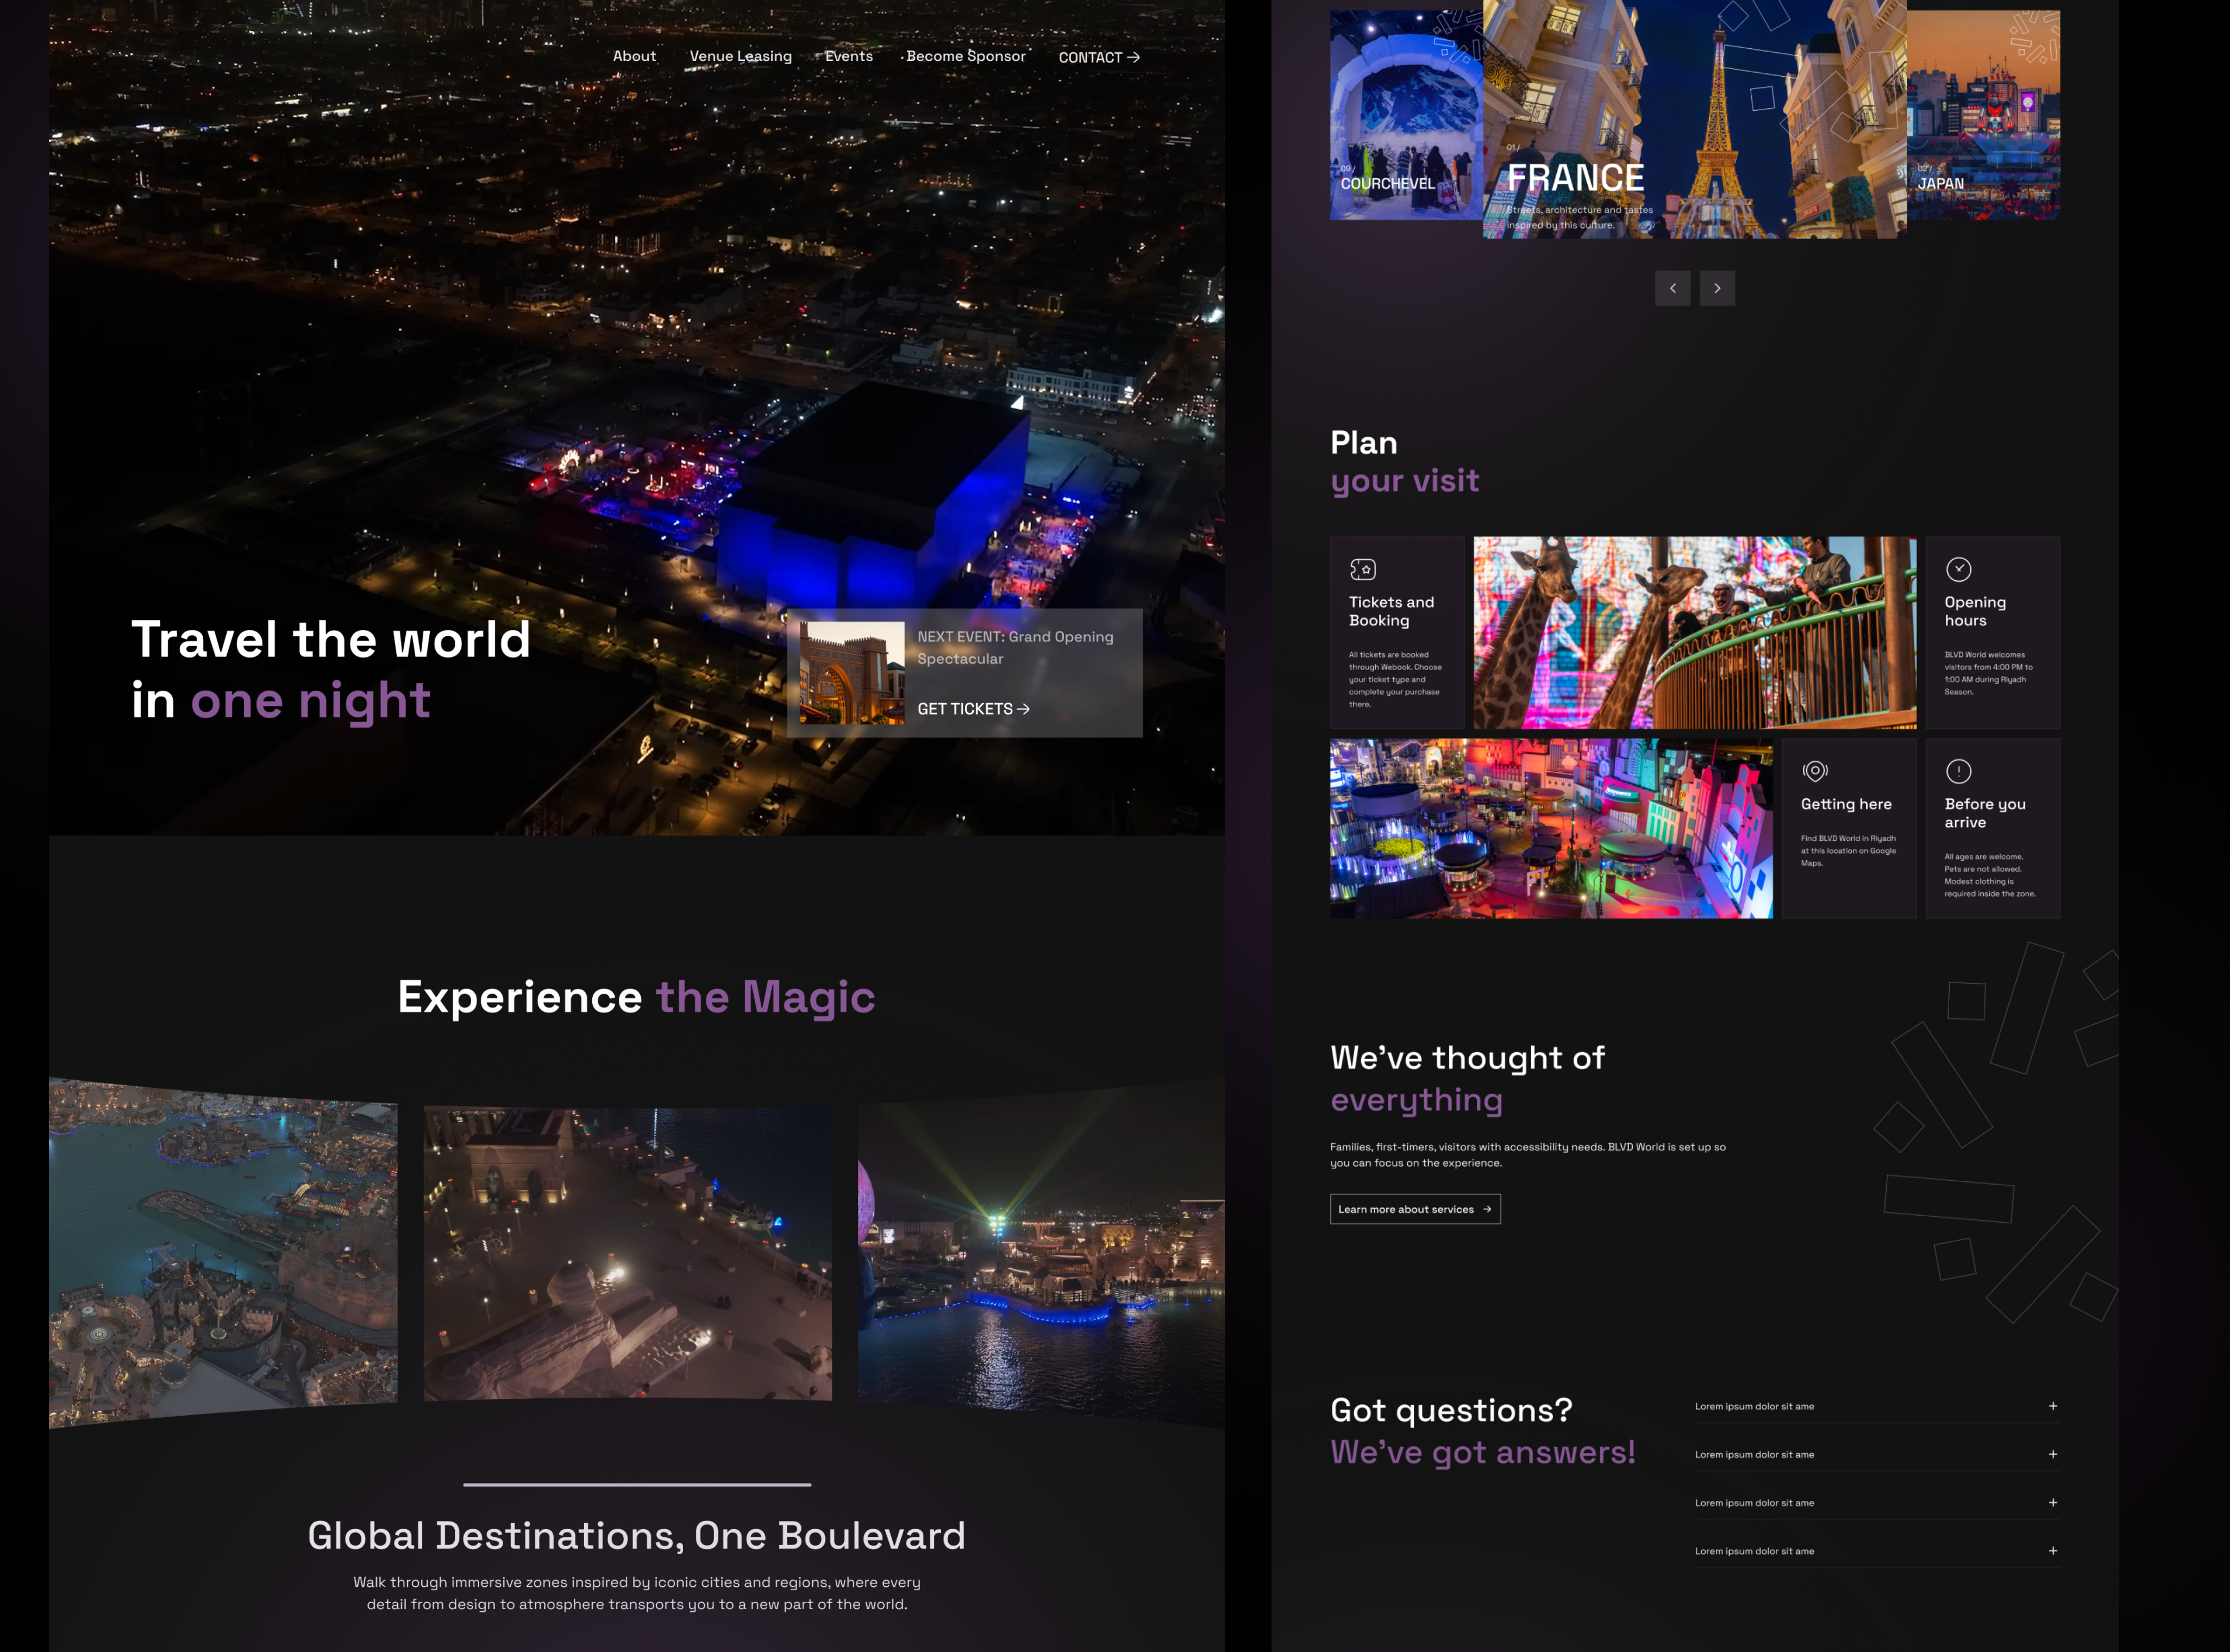
Task: Open the Events navigation link
Action: tap(848, 56)
